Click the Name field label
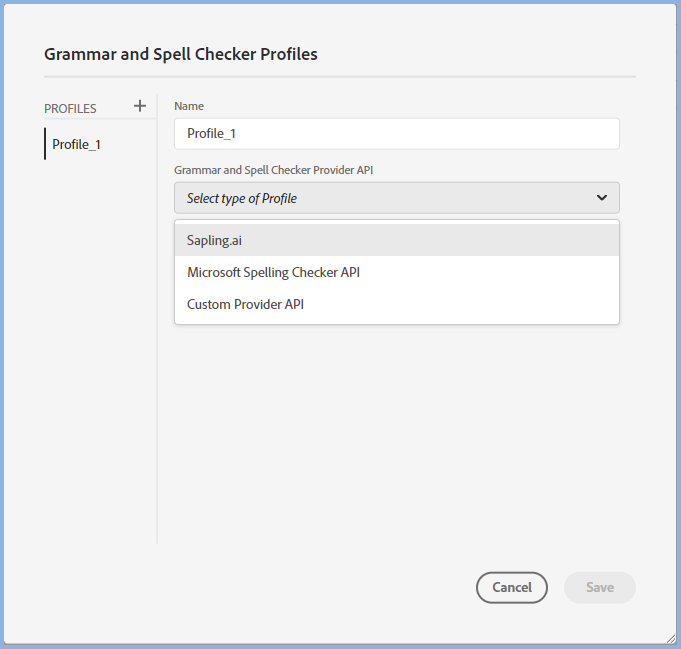Viewport: 681px width, 649px height. coord(189,106)
